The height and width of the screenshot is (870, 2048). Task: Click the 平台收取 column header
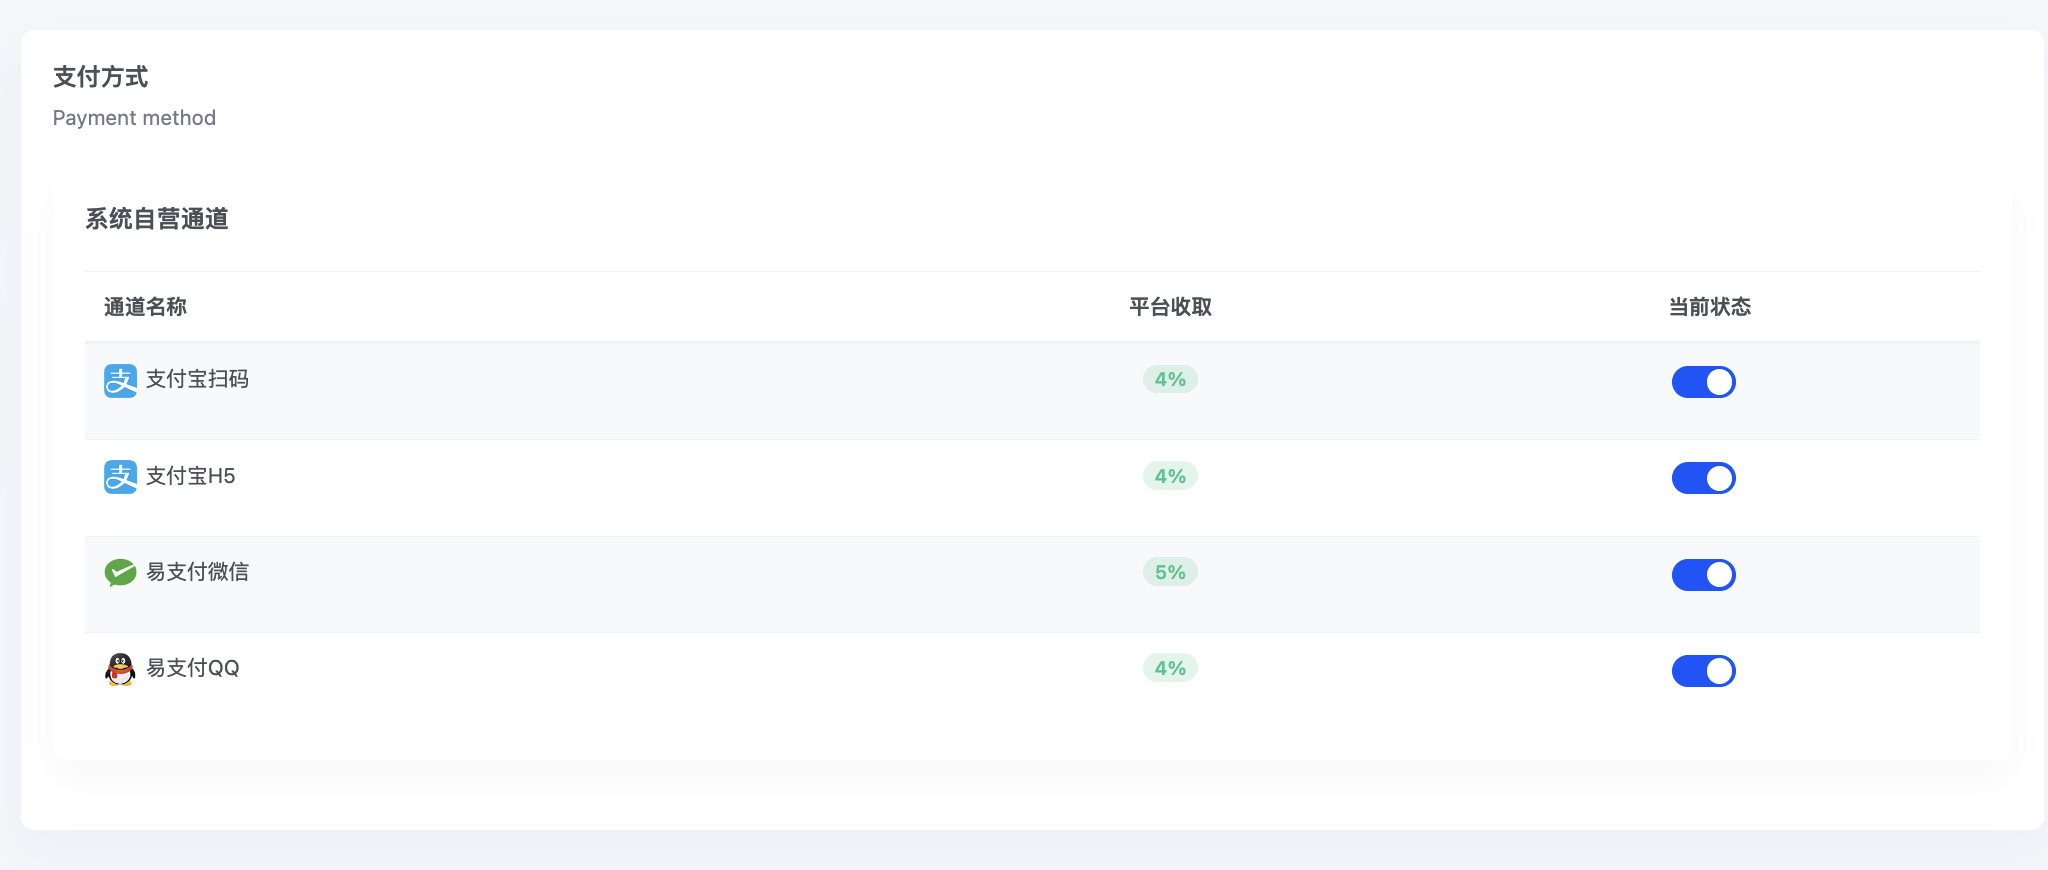tap(1170, 307)
